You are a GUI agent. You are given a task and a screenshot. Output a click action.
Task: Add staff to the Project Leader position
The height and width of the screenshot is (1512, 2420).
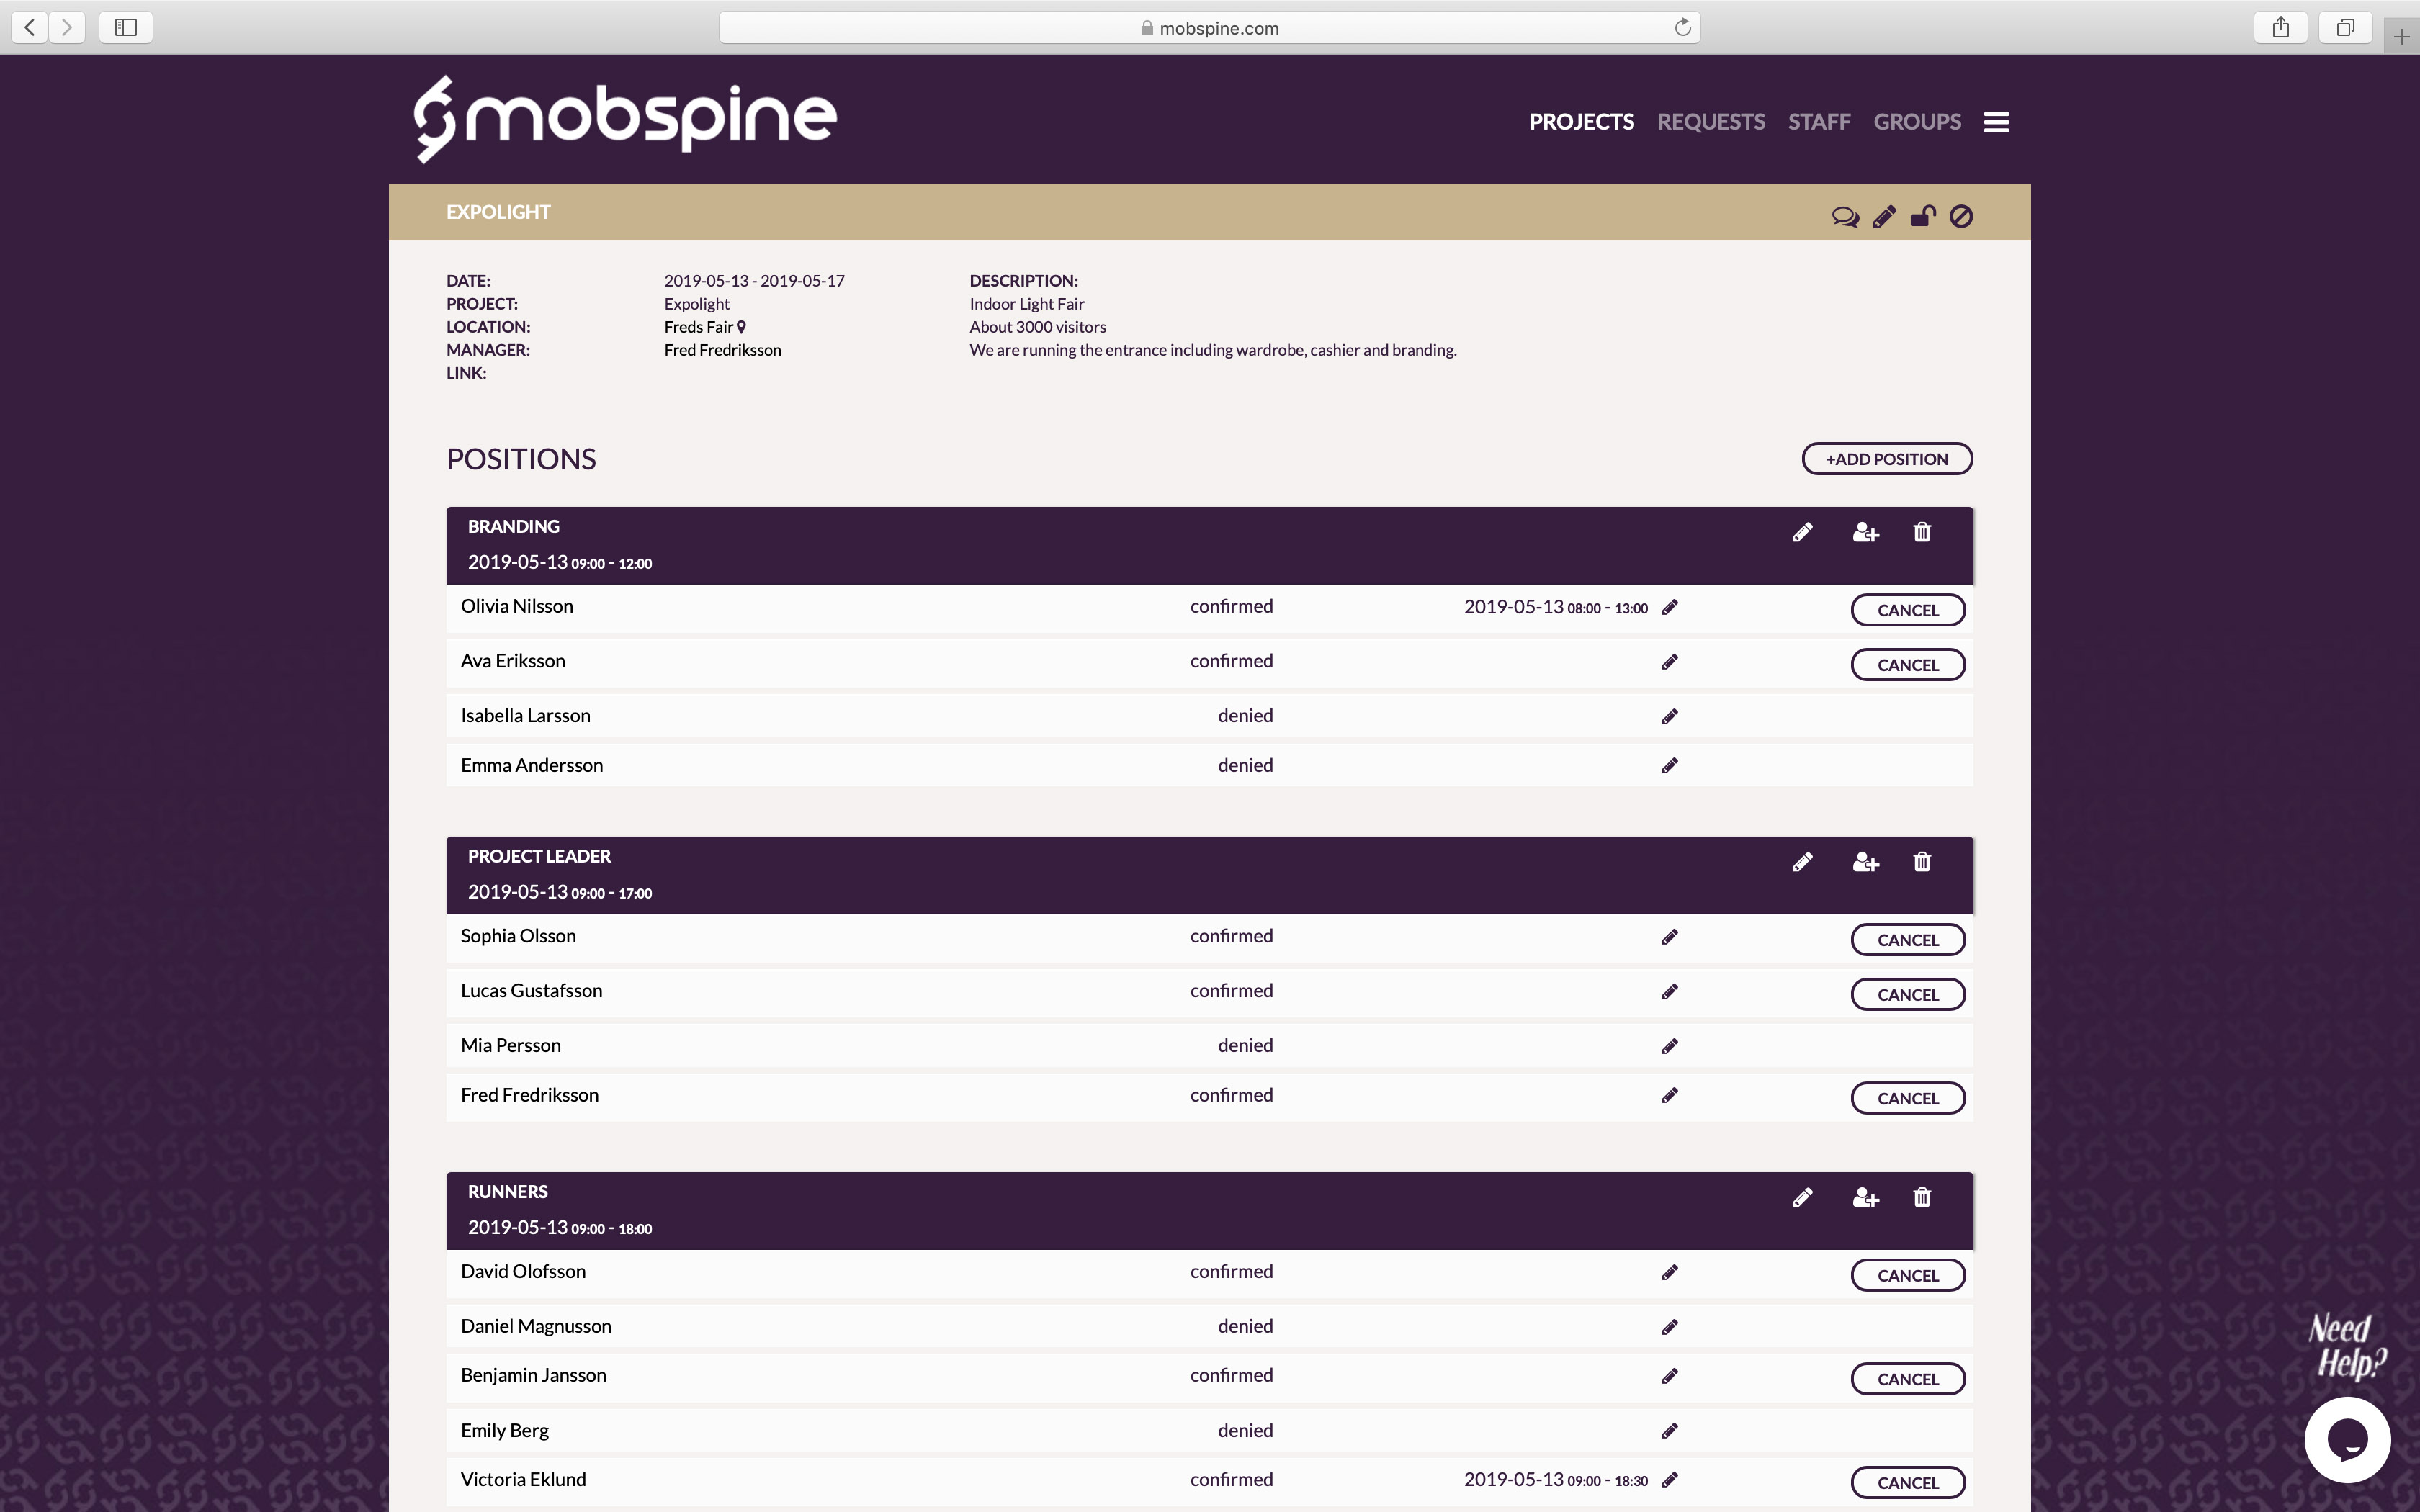1865,861
